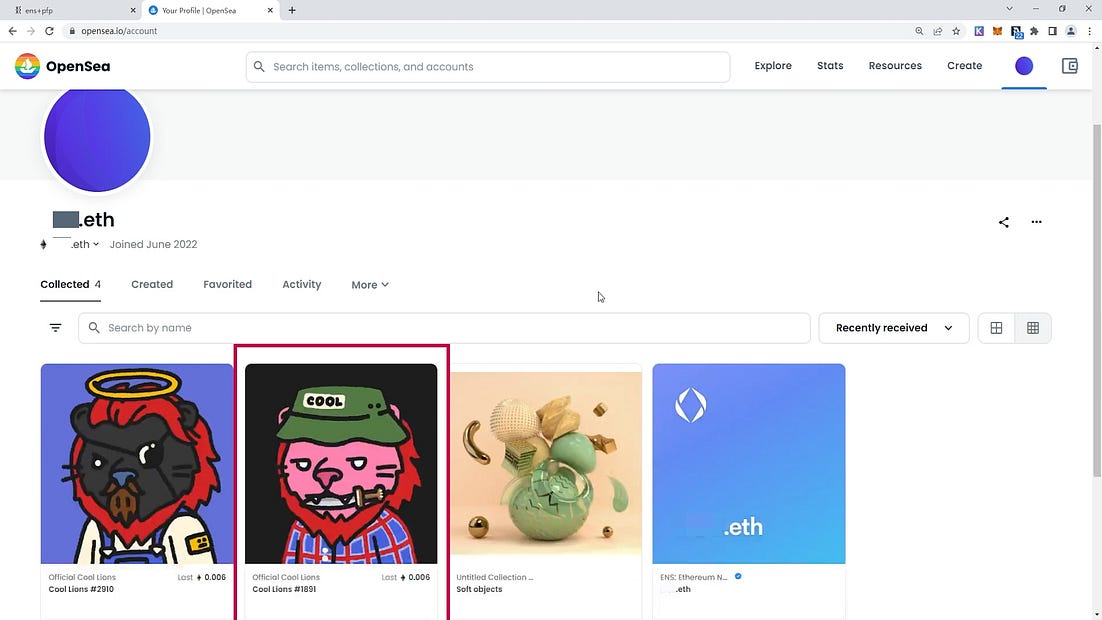Viewport: 1102px width, 620px height.
Task: Share the profile with share icon
Action: tap(1004, 222)
